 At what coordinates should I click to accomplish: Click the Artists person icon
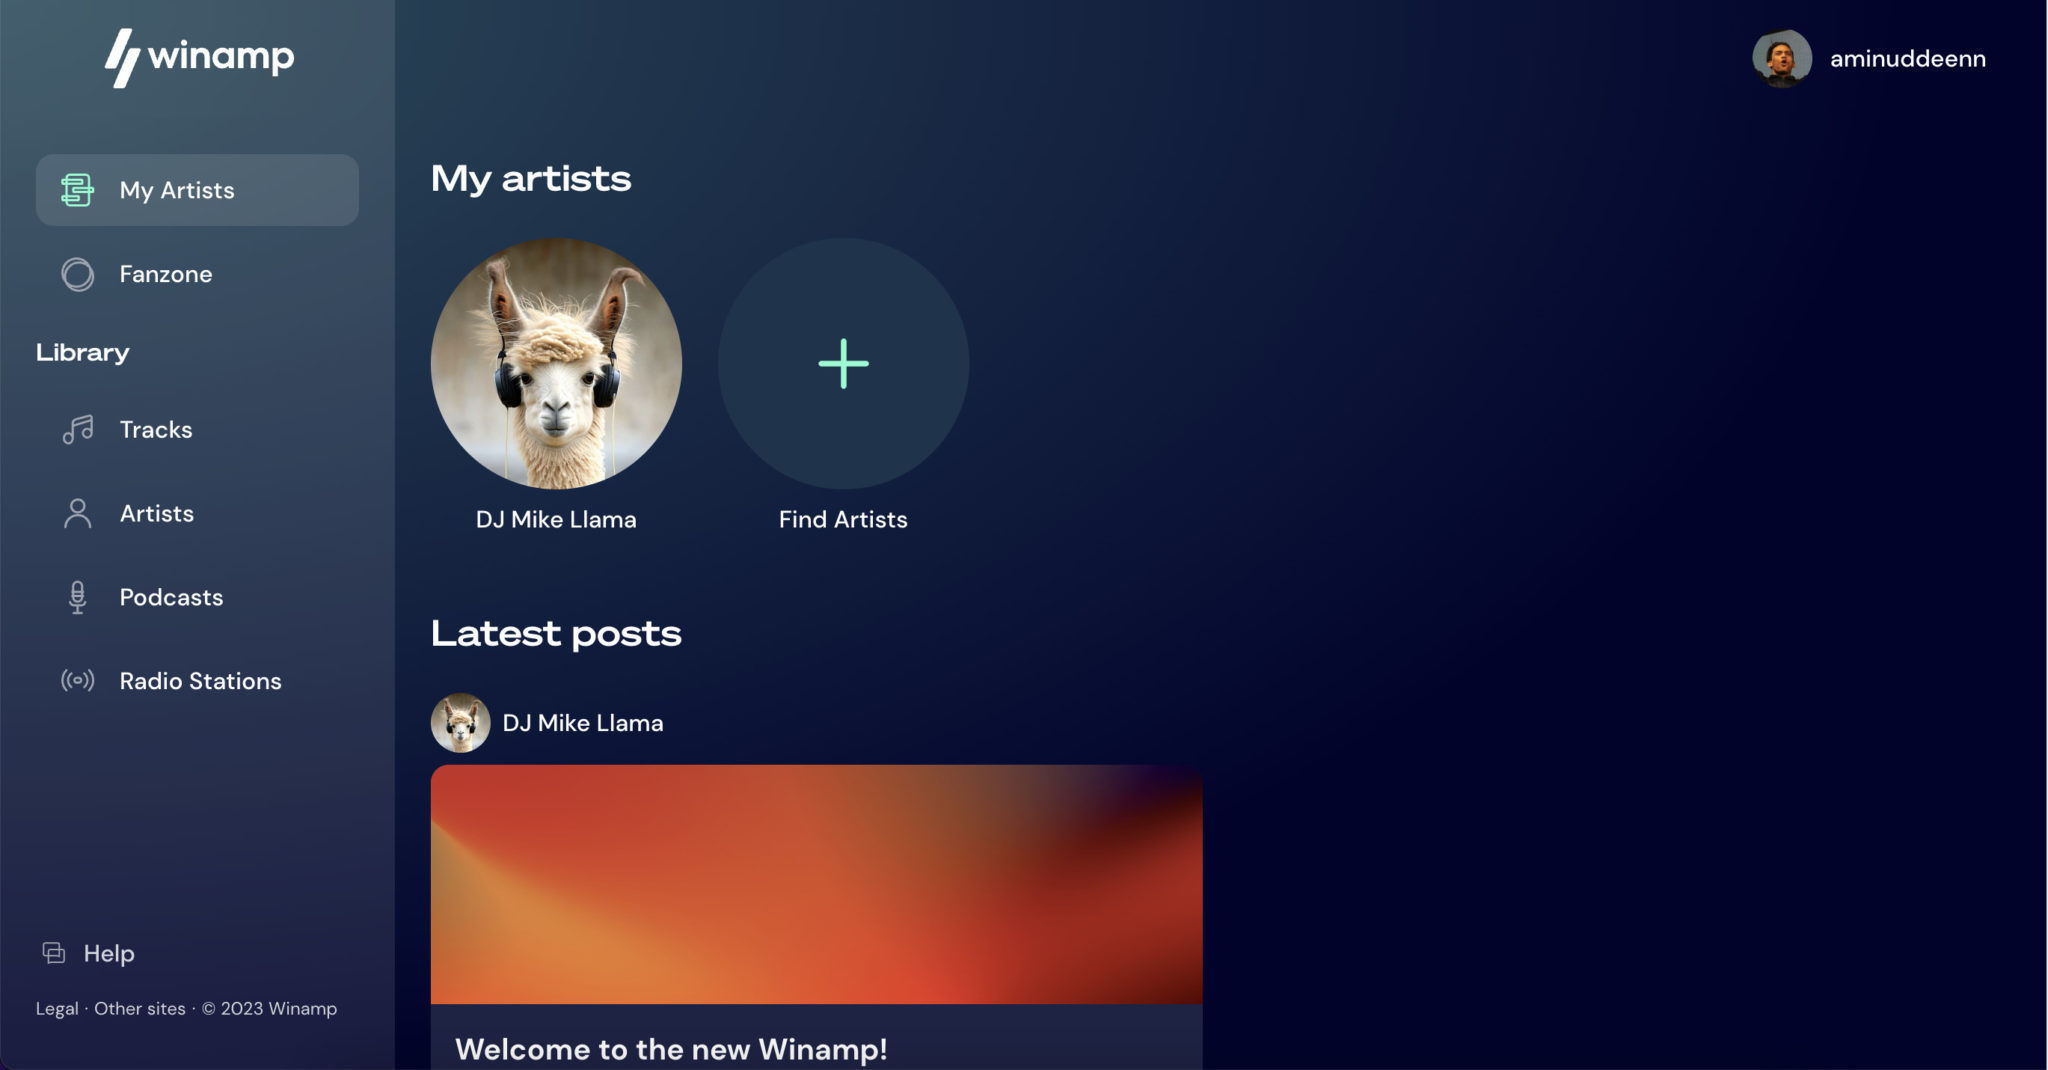tap(77, 513)
